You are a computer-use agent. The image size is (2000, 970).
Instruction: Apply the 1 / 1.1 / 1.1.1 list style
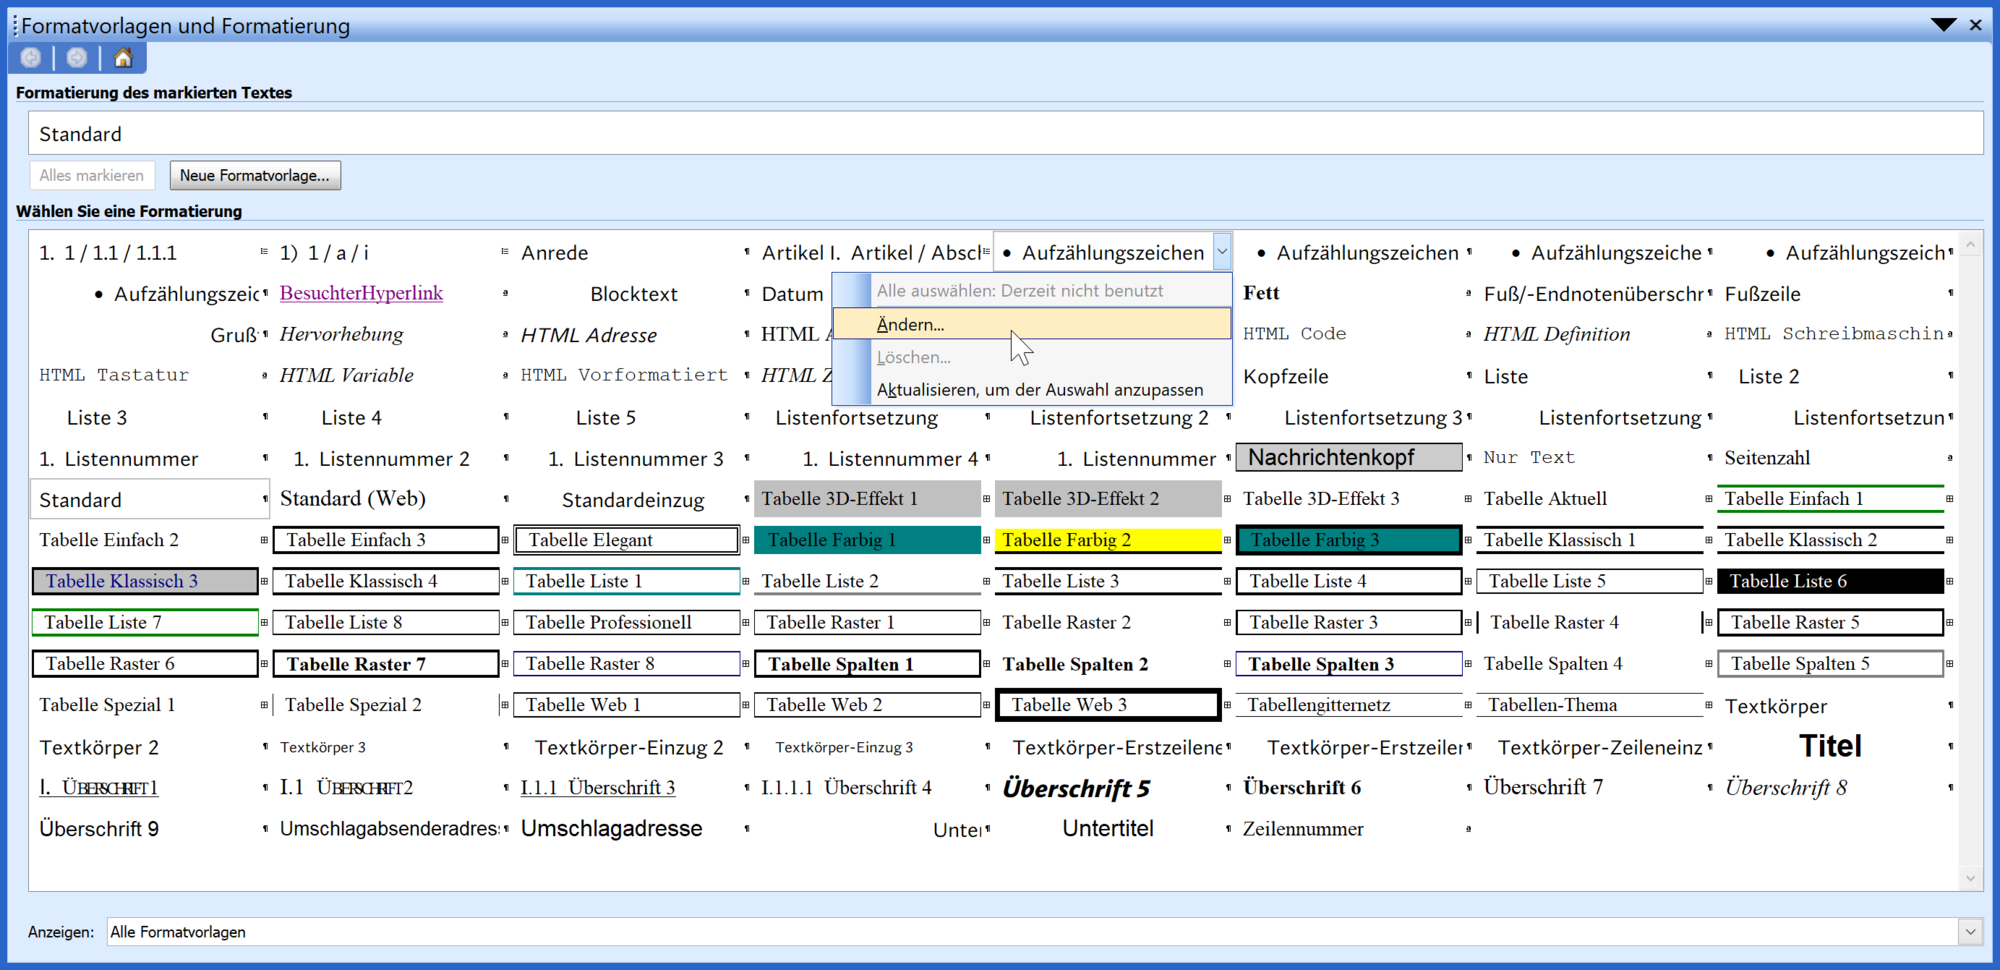[108, 253]
